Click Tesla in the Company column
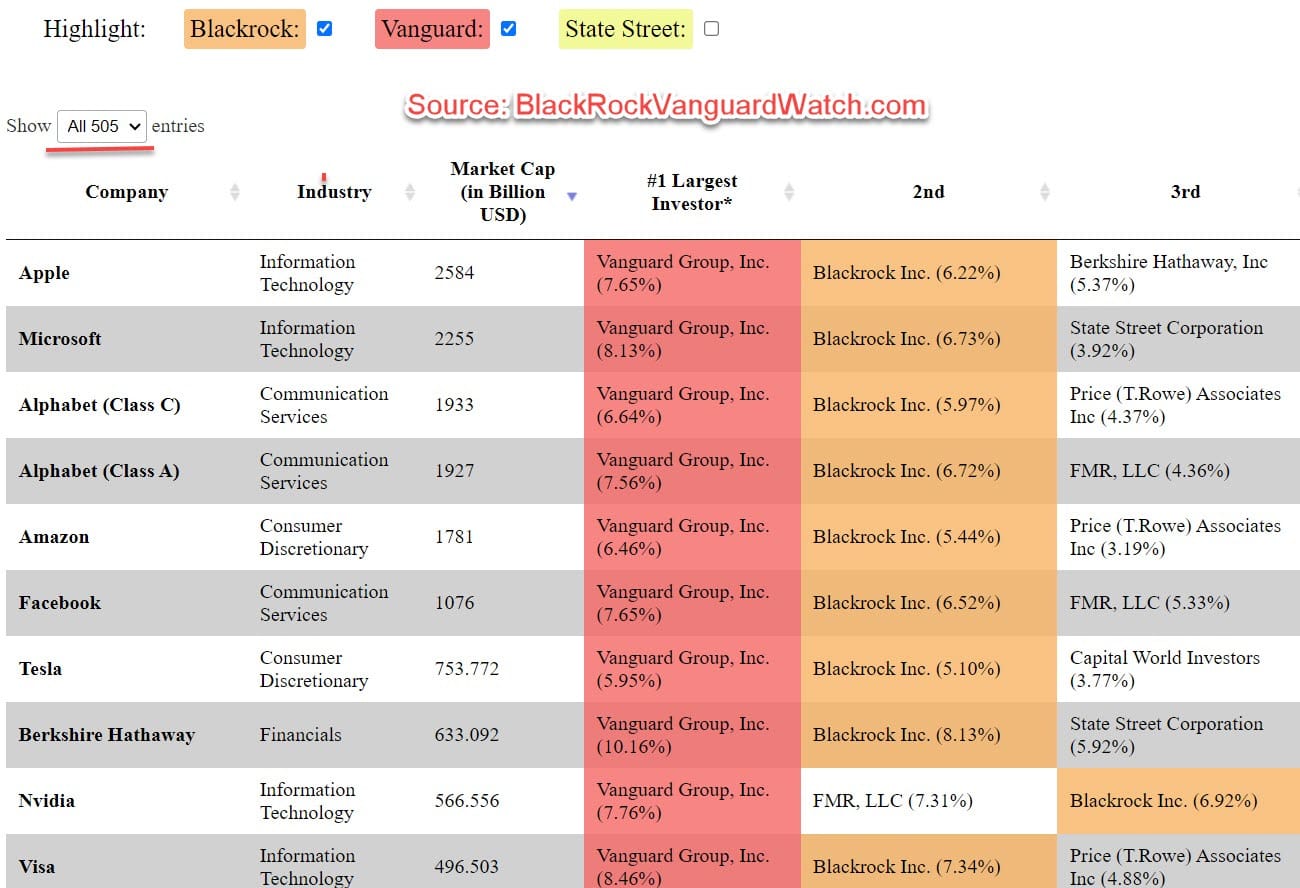Viewport: 1300px width, 888px height. [x=41, y=669]
